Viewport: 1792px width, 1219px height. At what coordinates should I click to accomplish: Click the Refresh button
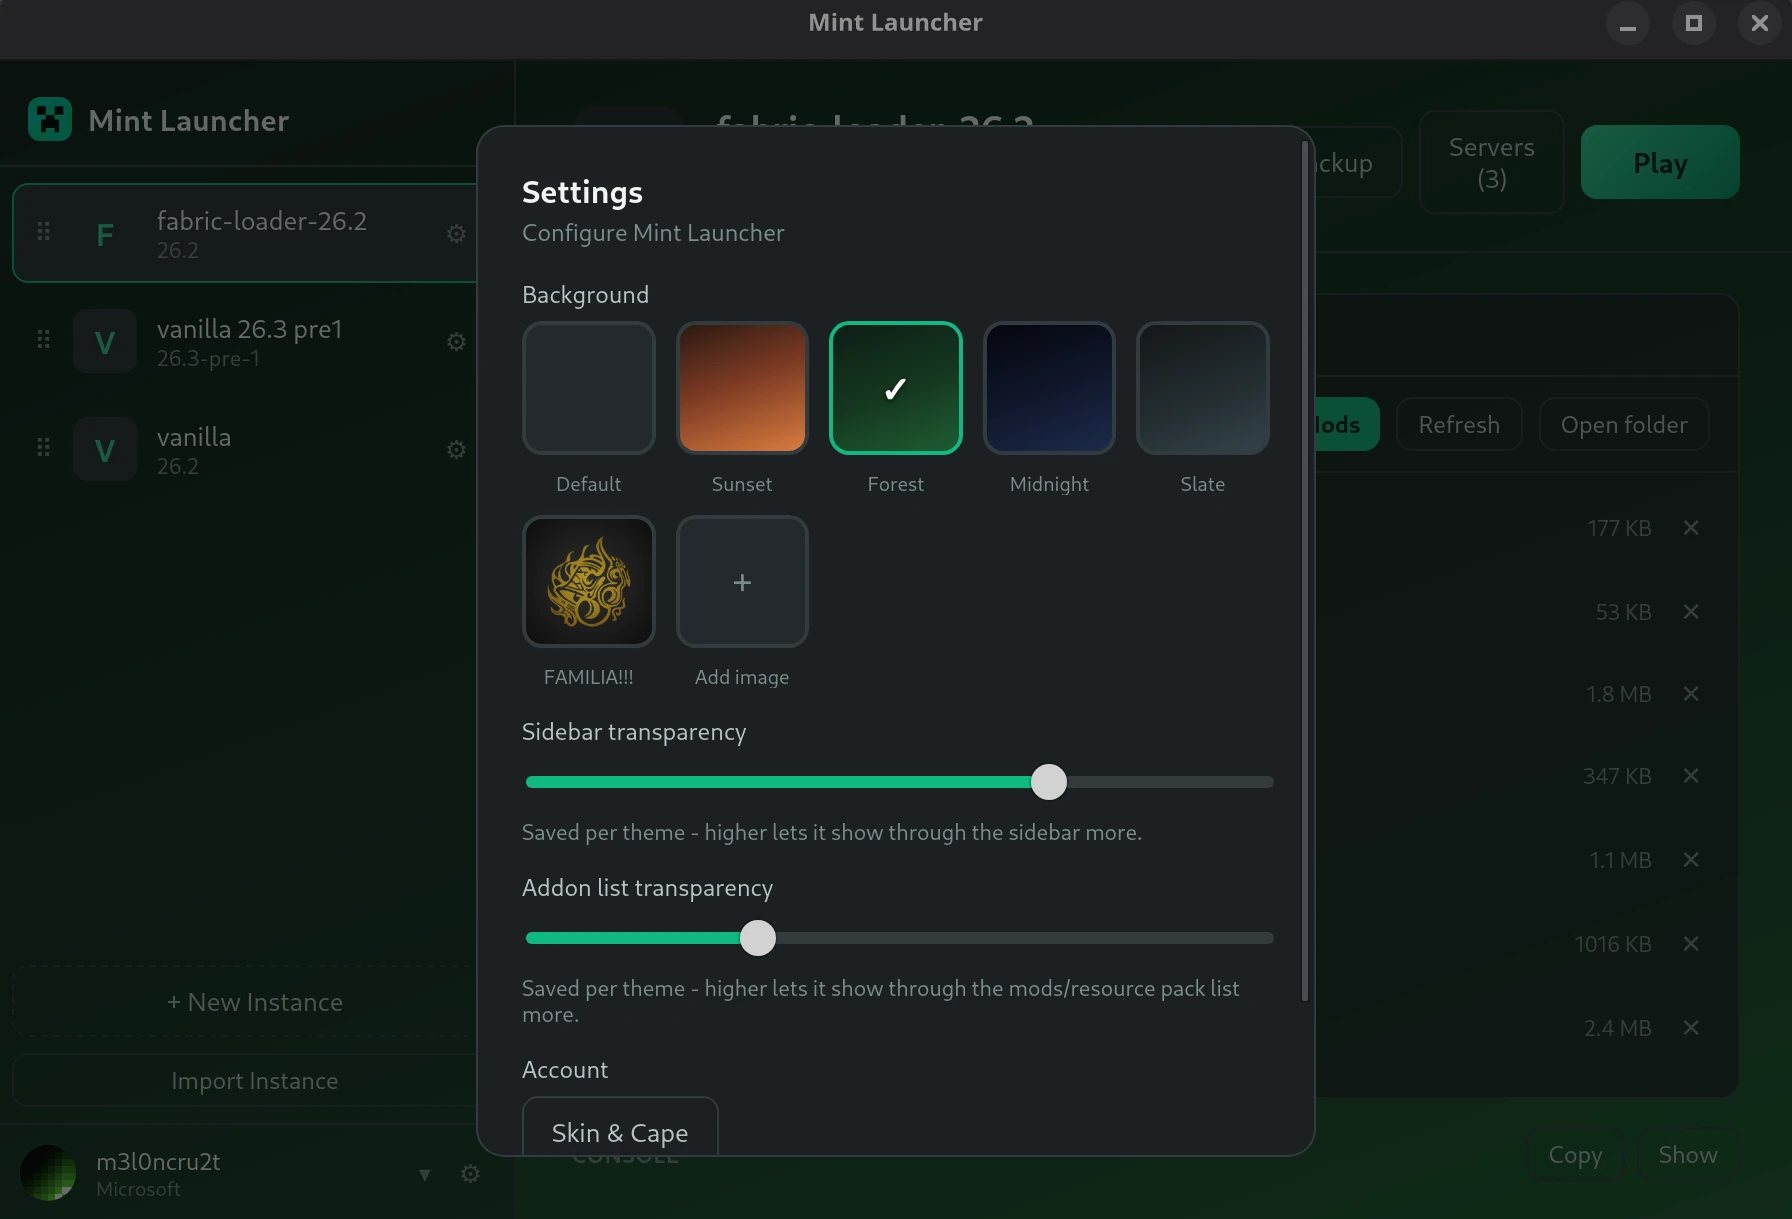(1459, 425)
